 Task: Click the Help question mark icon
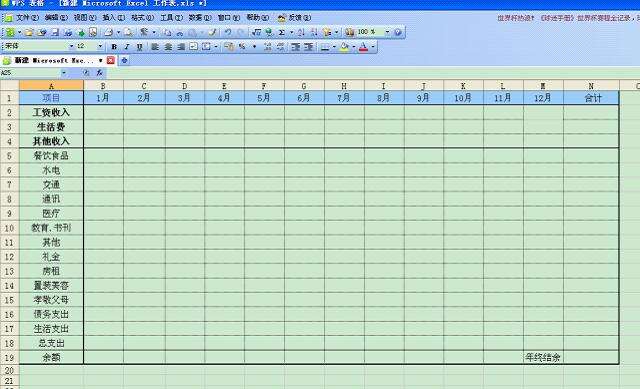tap(398, 32)
